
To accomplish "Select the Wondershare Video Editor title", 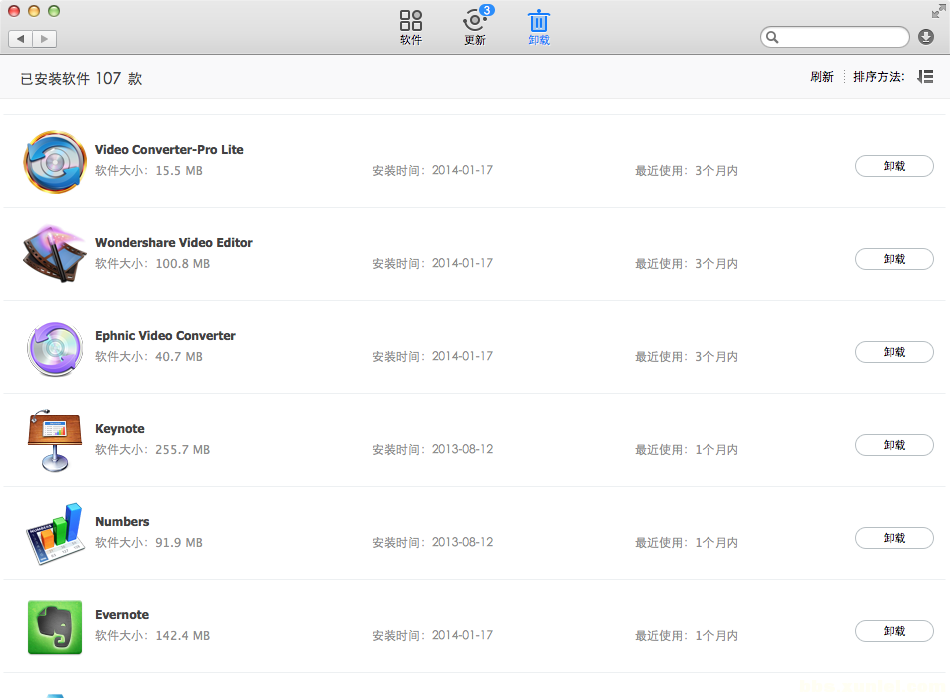I will [x=174, y=242].
